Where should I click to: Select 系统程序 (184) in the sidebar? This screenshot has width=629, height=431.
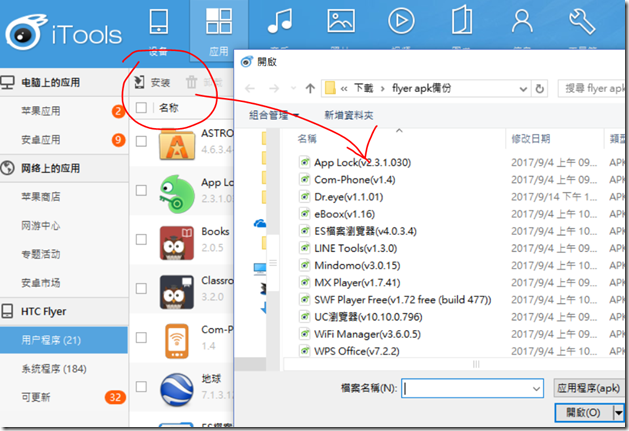click(x=54, y=369)
